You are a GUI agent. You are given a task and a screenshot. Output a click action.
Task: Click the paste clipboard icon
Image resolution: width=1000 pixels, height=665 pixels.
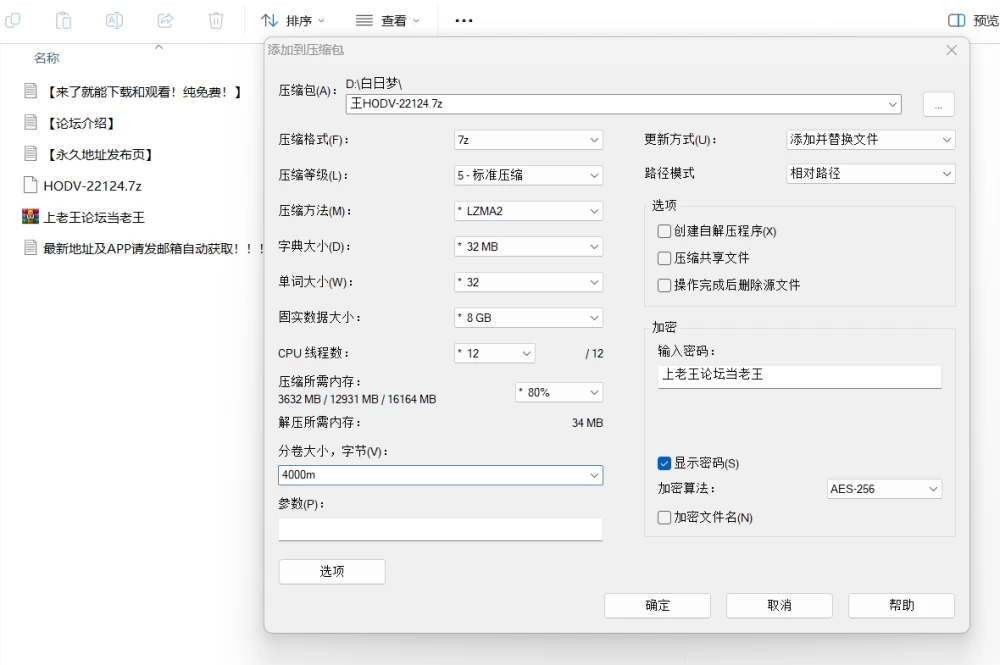coord(63,20)
